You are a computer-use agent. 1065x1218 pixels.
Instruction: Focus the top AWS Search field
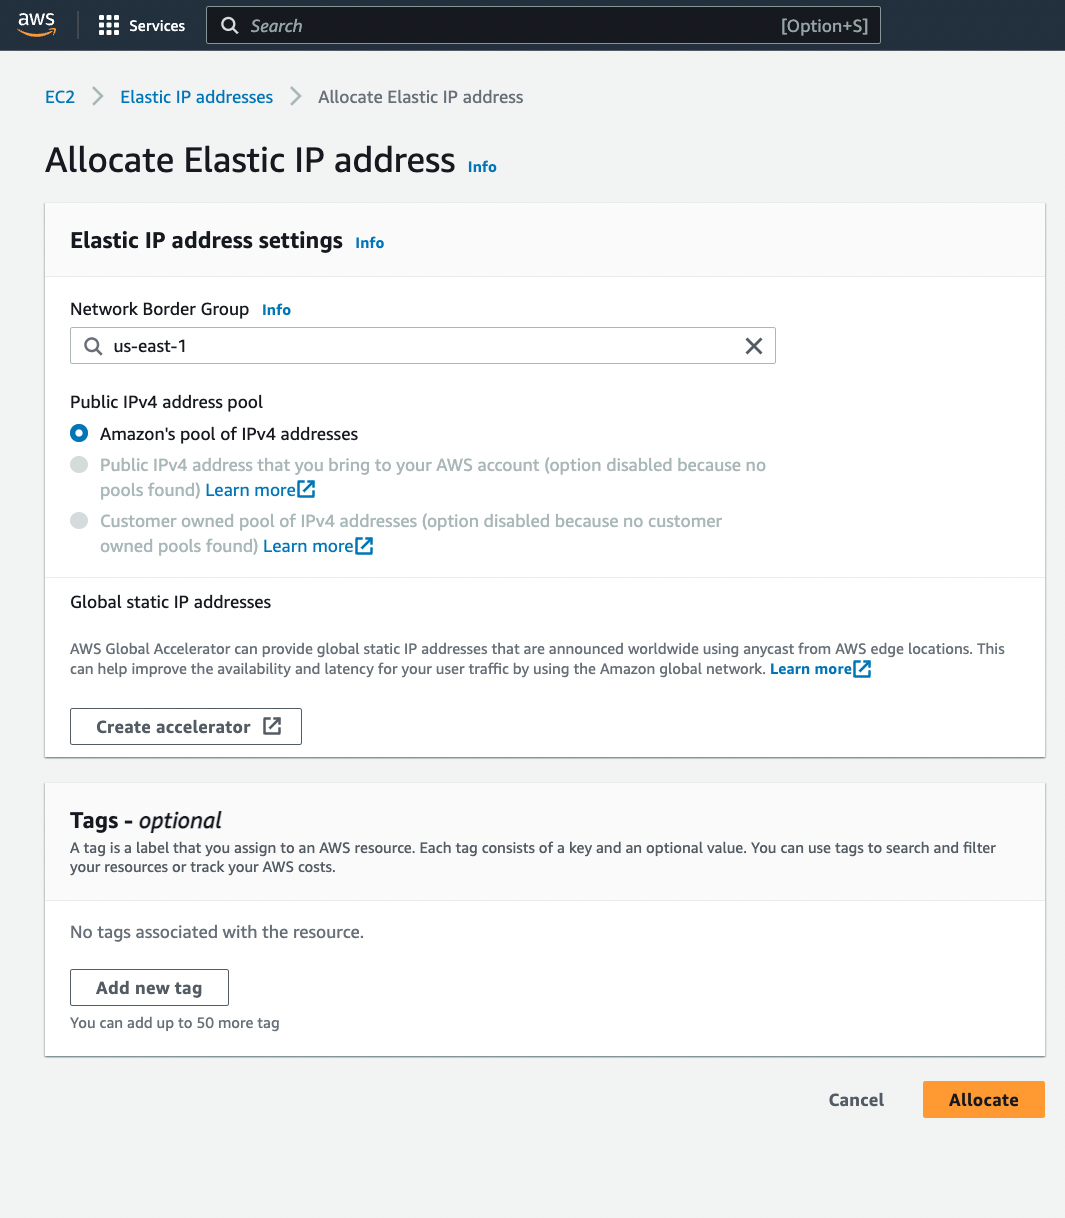[x=543, y=26]
